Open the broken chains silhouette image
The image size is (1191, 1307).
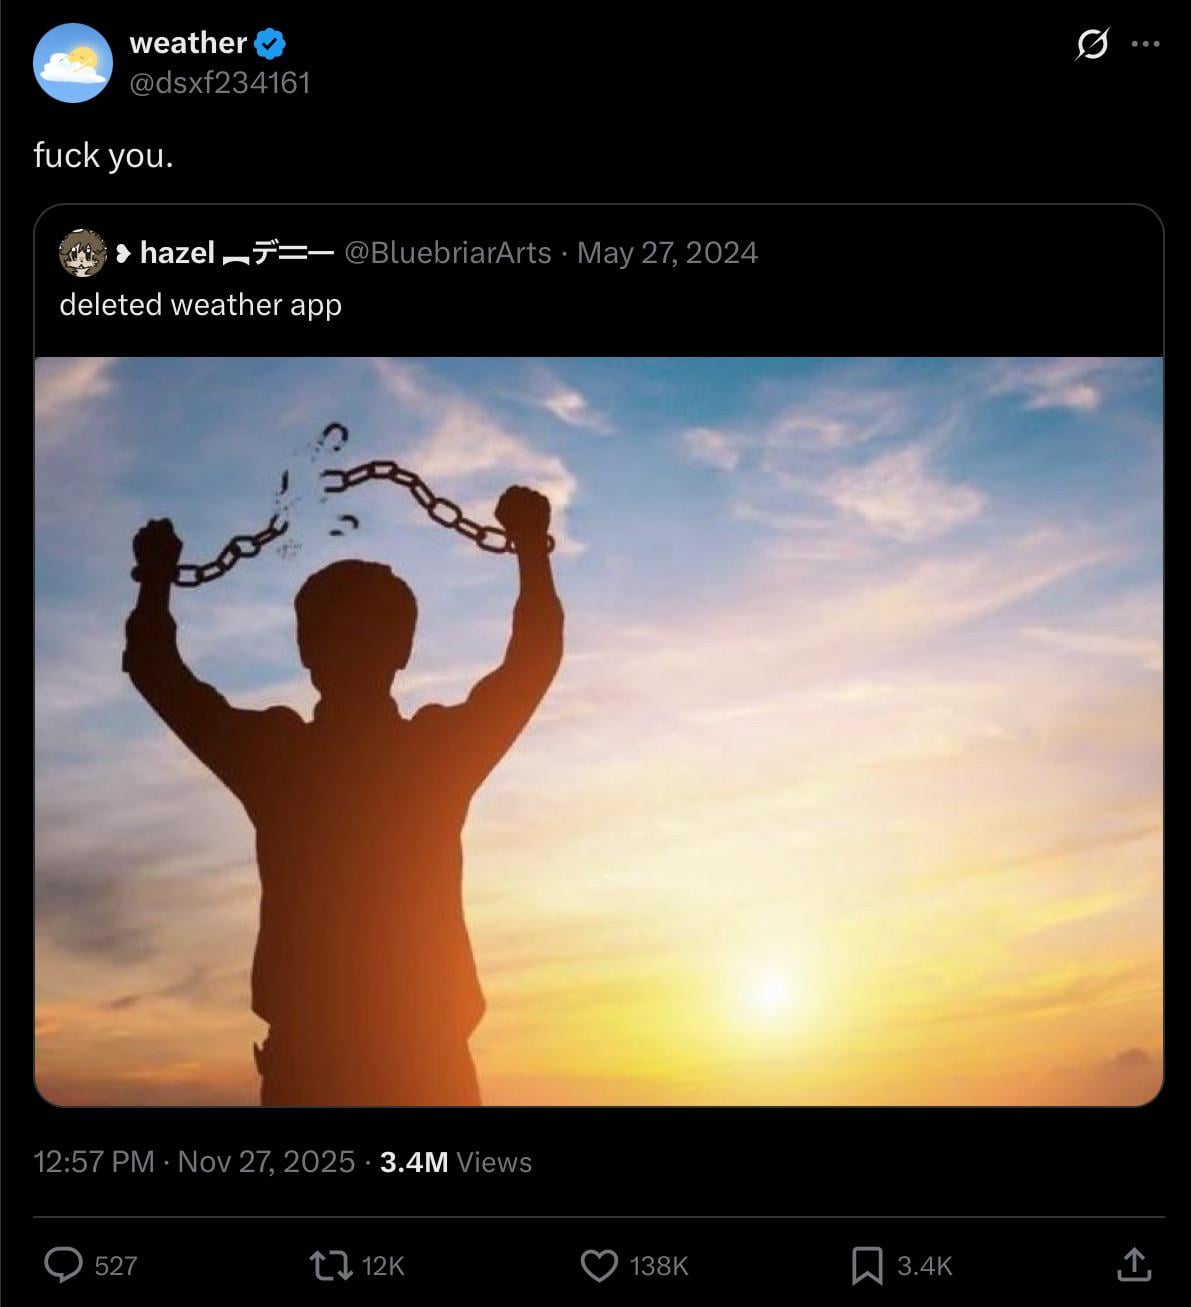599,731
